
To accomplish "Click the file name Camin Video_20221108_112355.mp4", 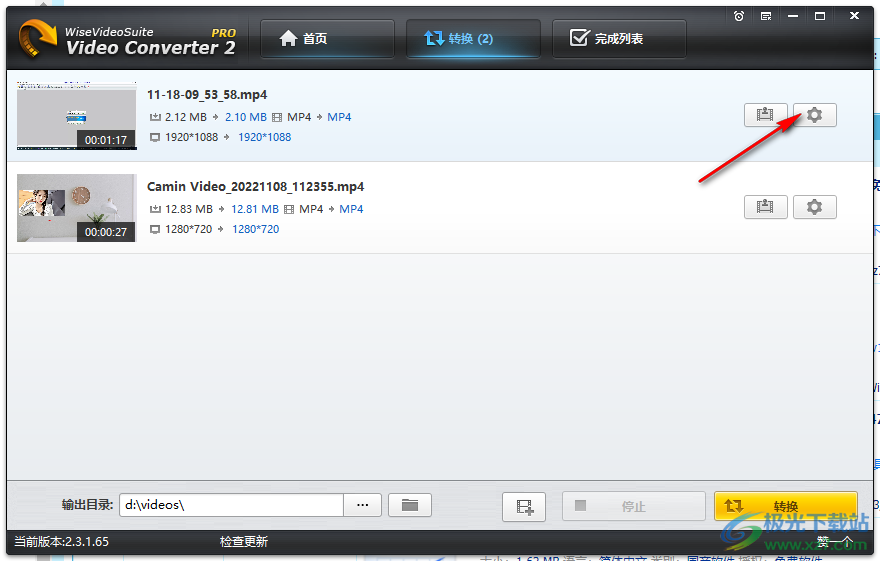I will (255, 187).
